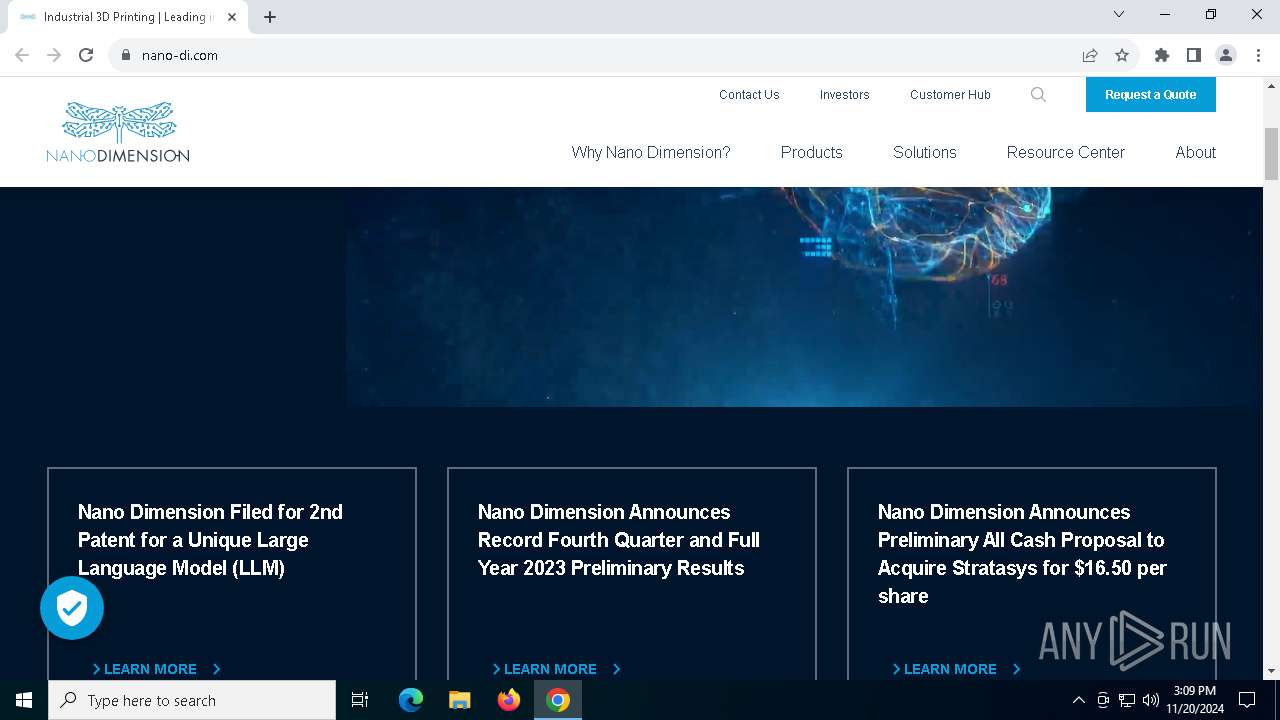Click the Request a Quote button
The width and height of the screenshot is (1280, 720).
(x=1151, y=95)
